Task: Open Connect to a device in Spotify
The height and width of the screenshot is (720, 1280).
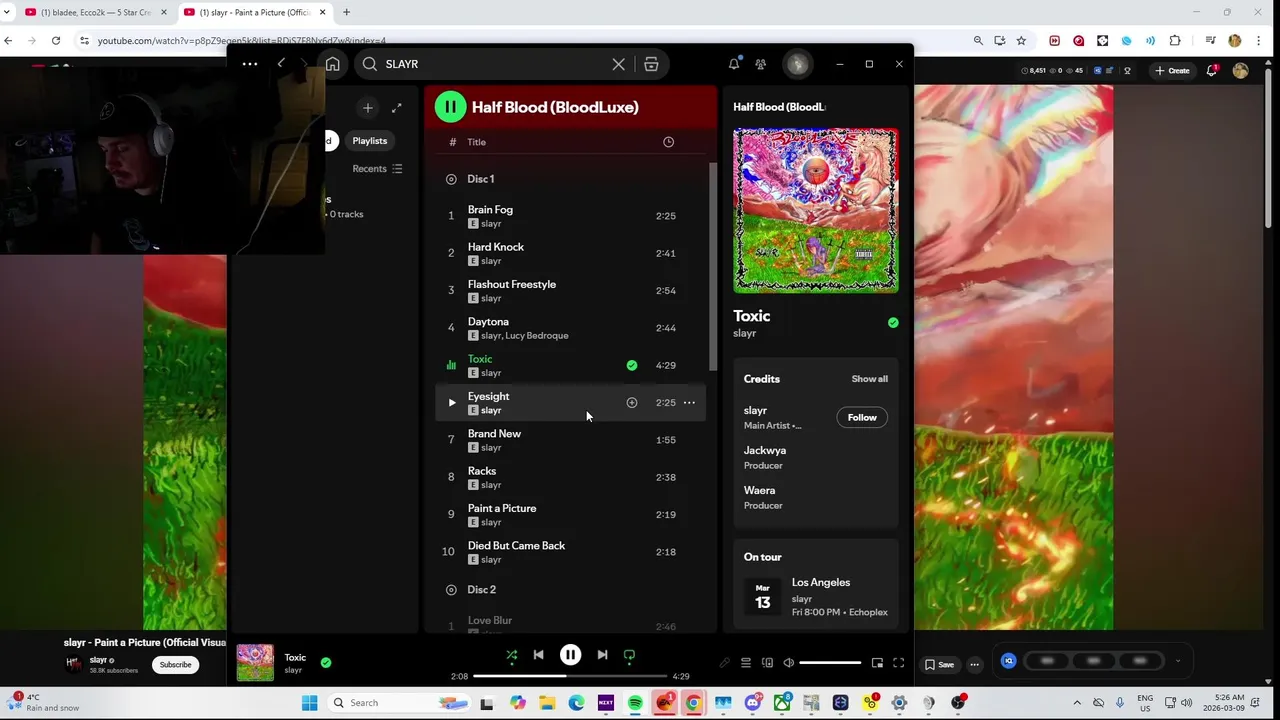Action: 767,663
